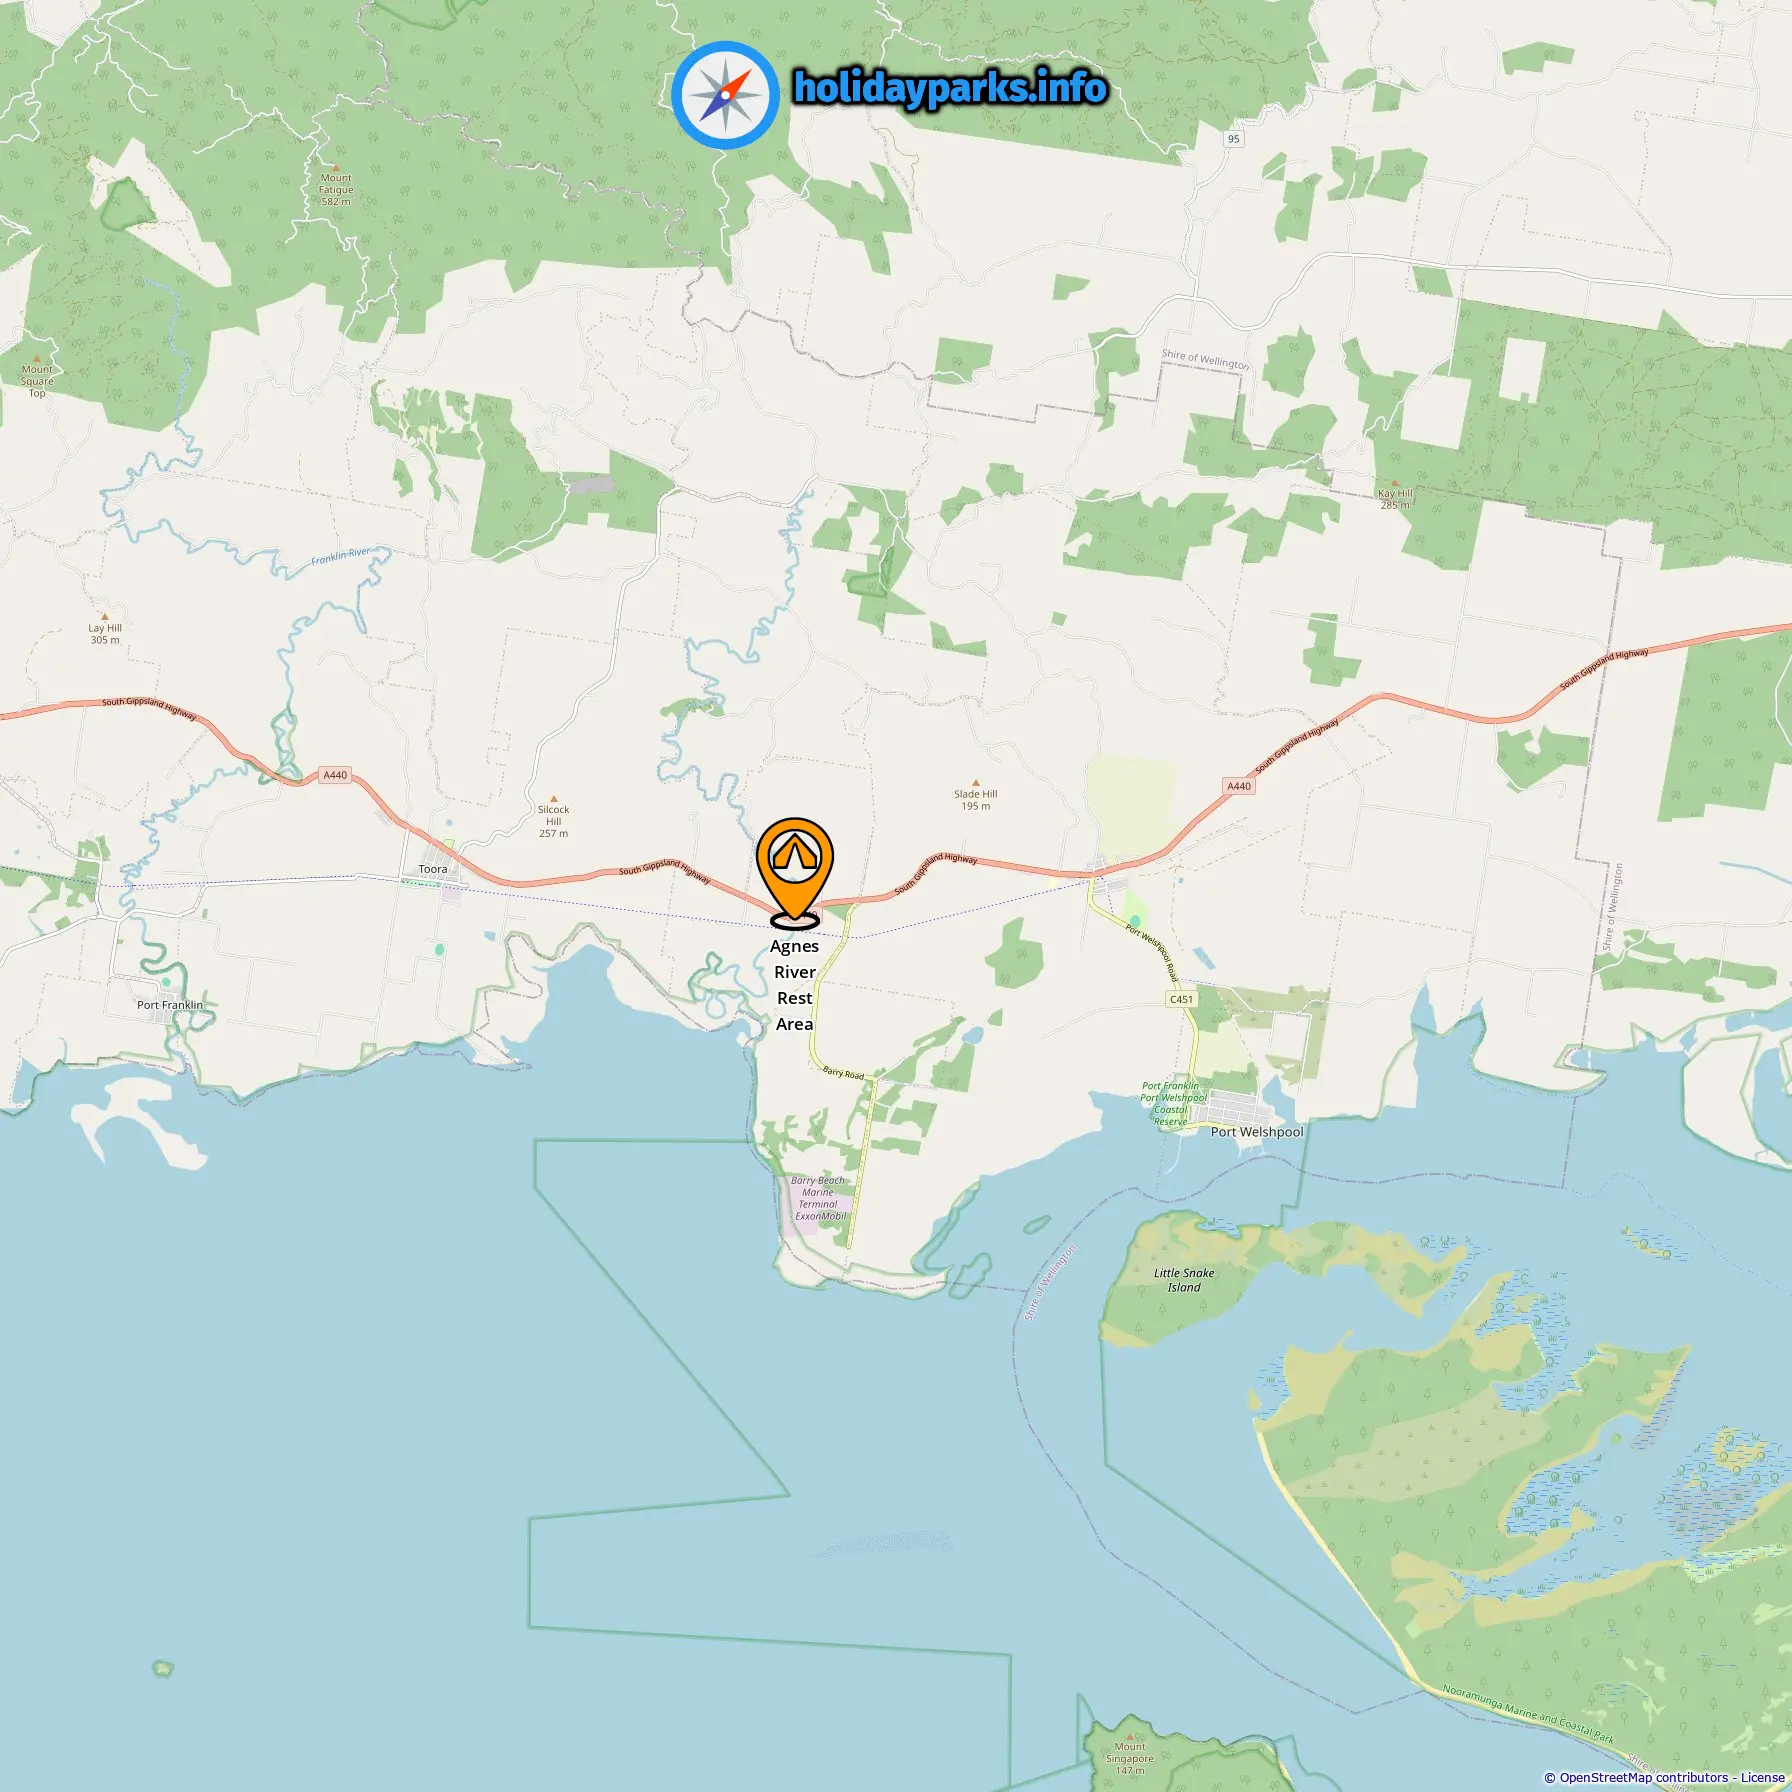Click the A440 shield east of Slade Hill
The height and width of the screenshot is (1792, 1792).
click(x=1239, y=786)
